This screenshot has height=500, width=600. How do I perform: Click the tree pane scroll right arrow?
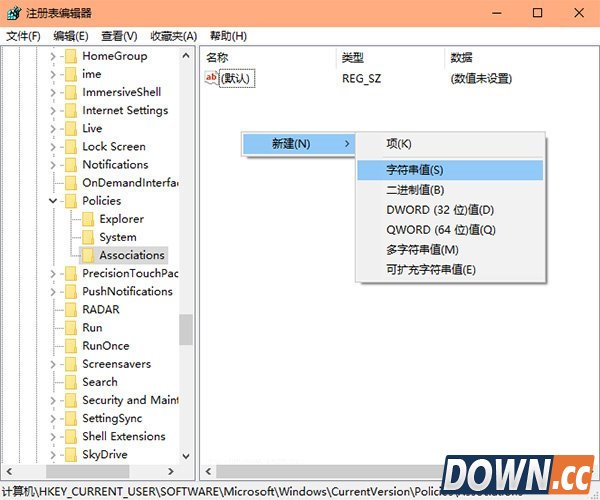171,471
